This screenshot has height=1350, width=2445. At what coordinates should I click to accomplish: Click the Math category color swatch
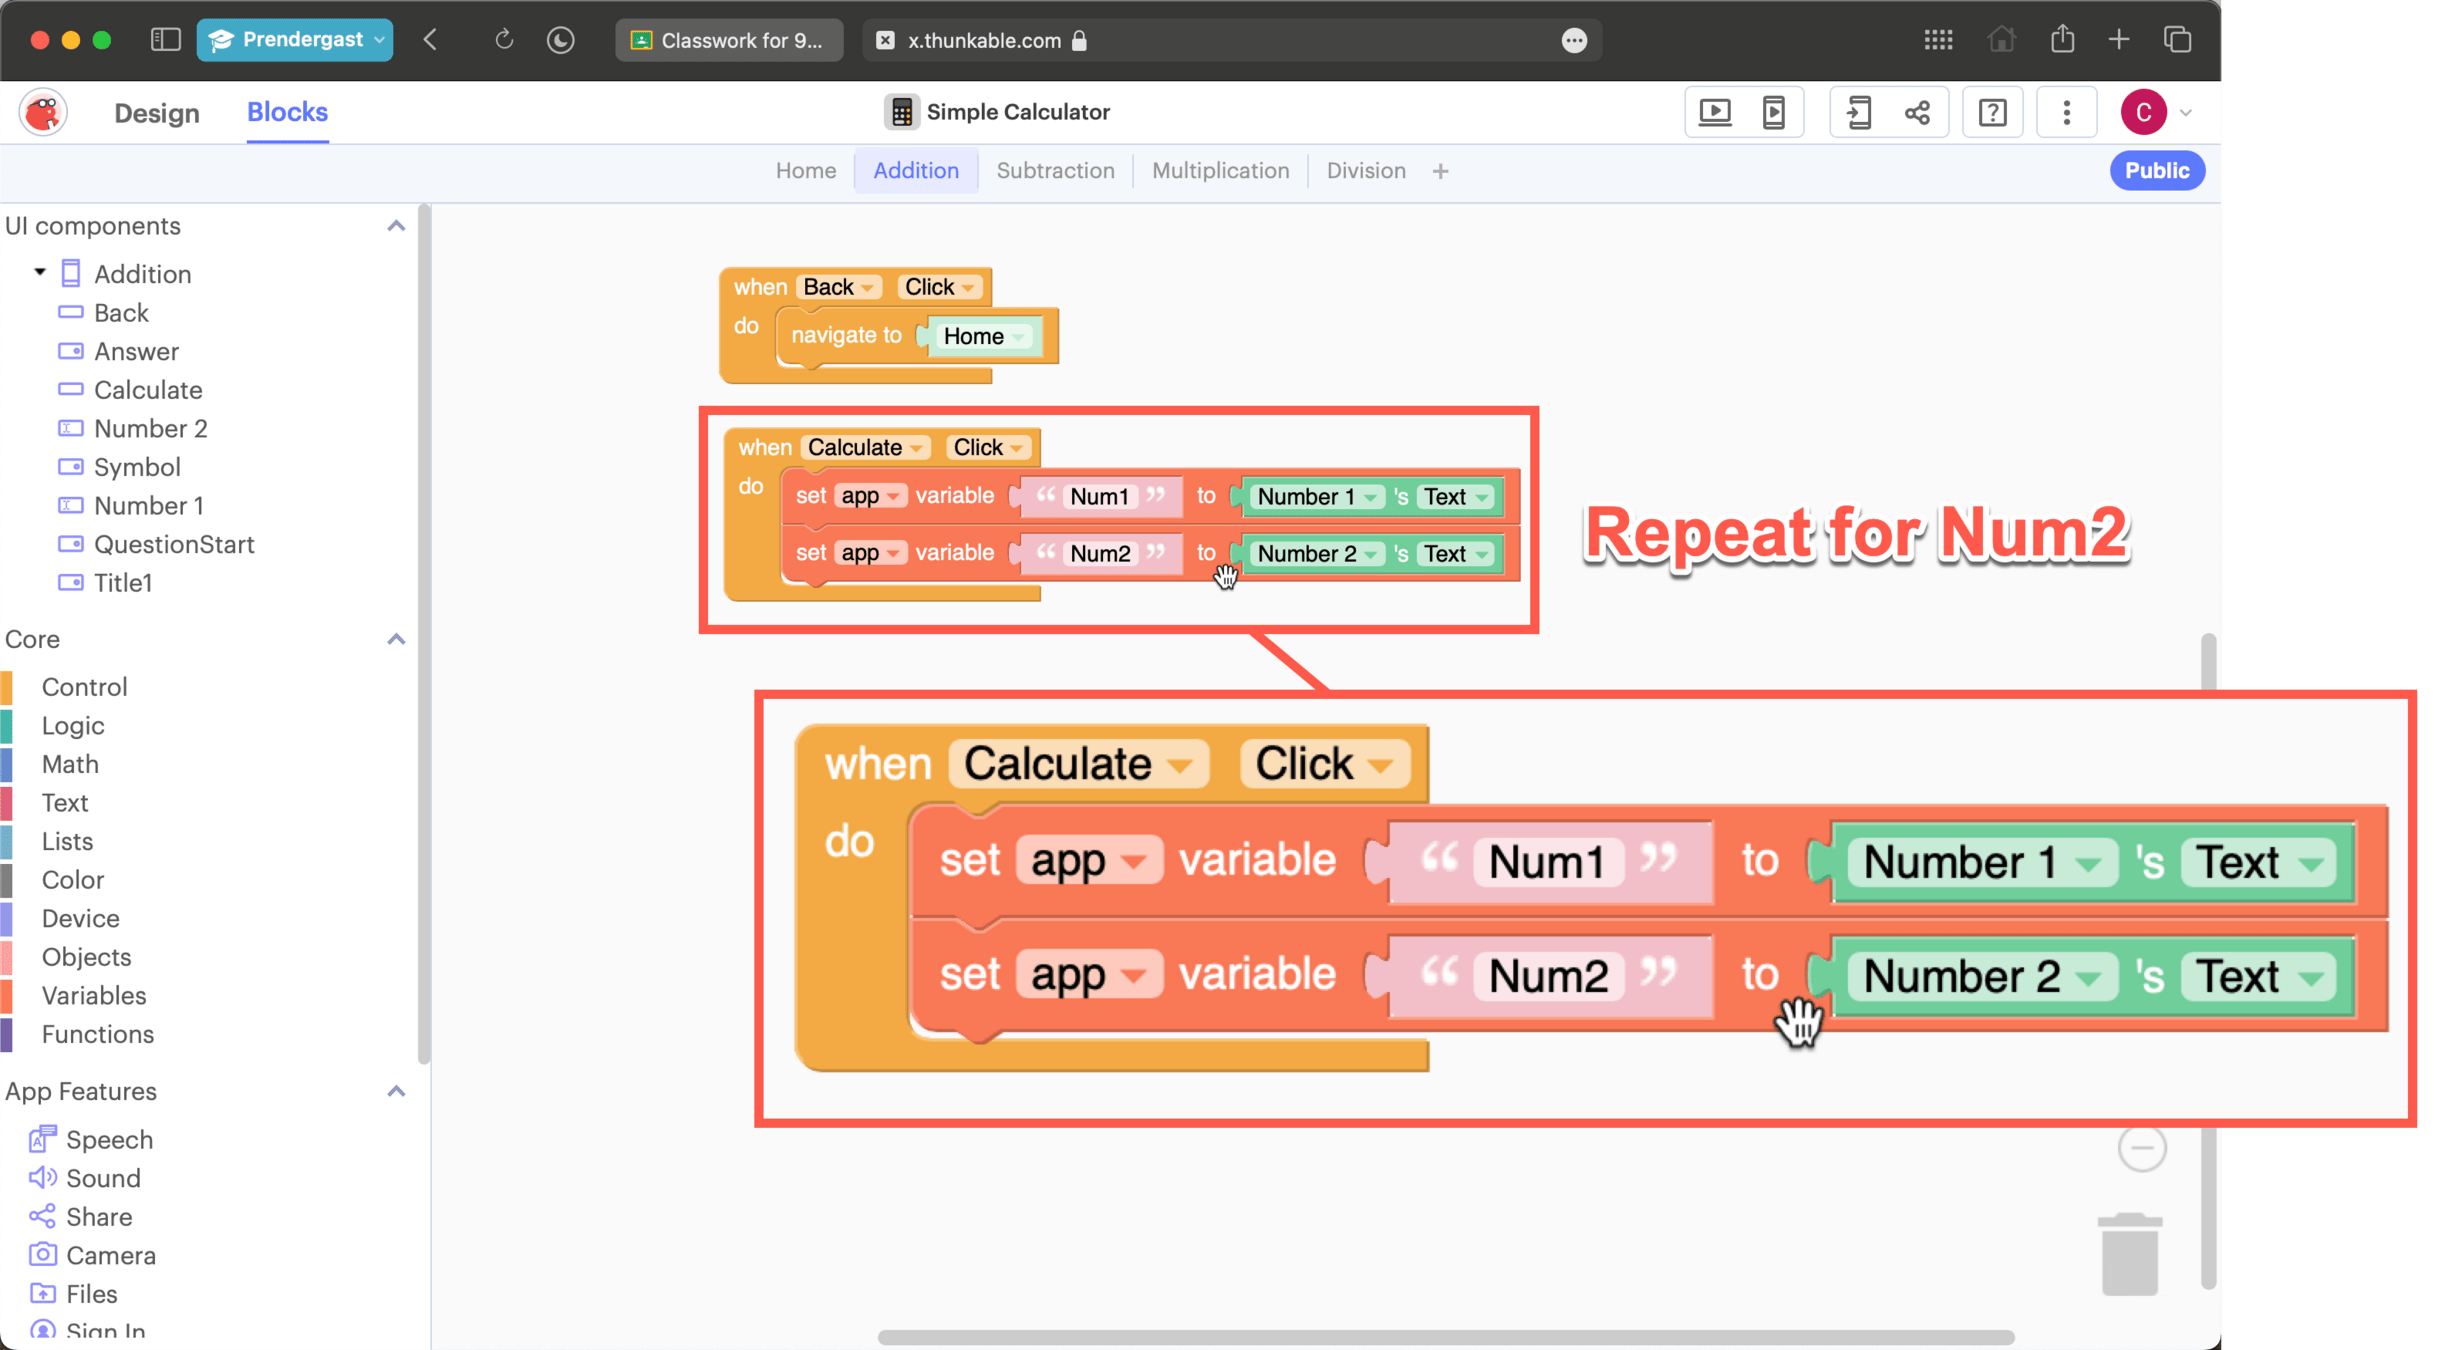coord(8,764)
